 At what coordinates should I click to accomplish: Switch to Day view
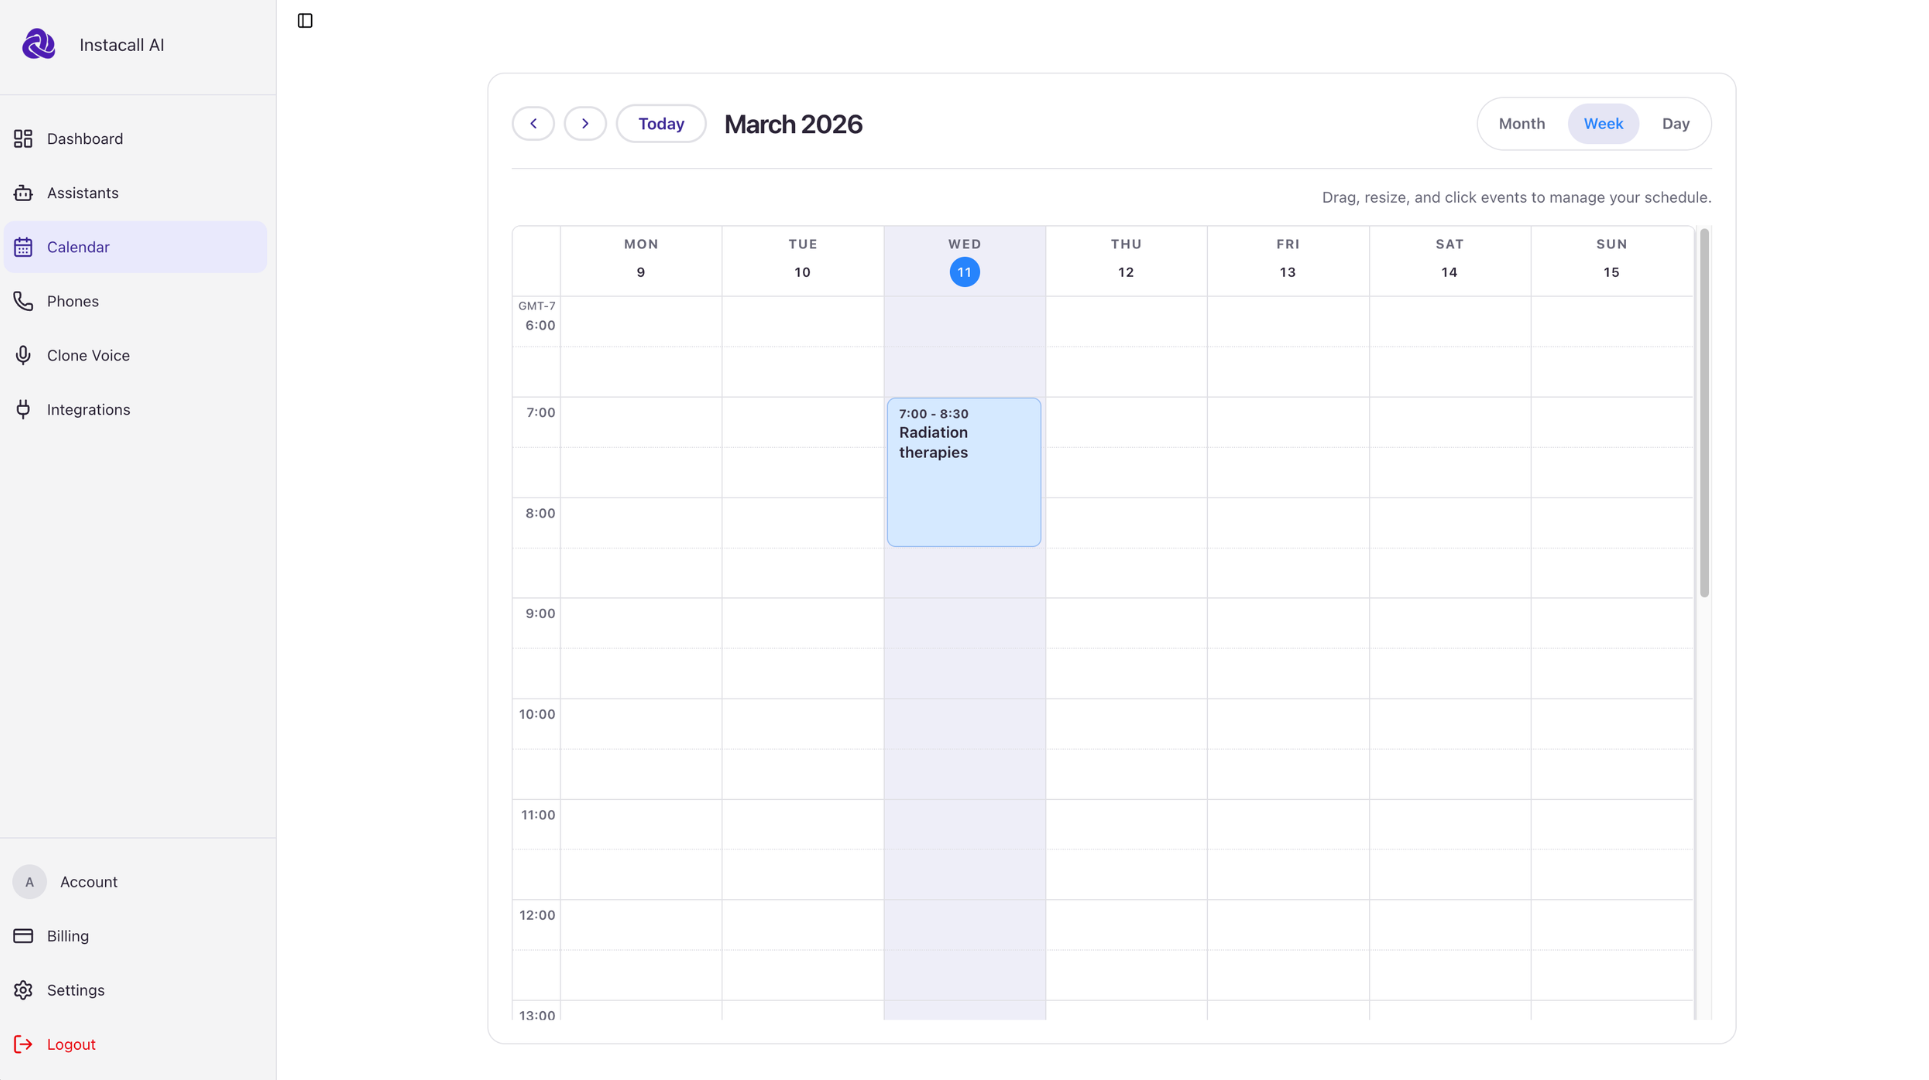[x=1675, y=124]
